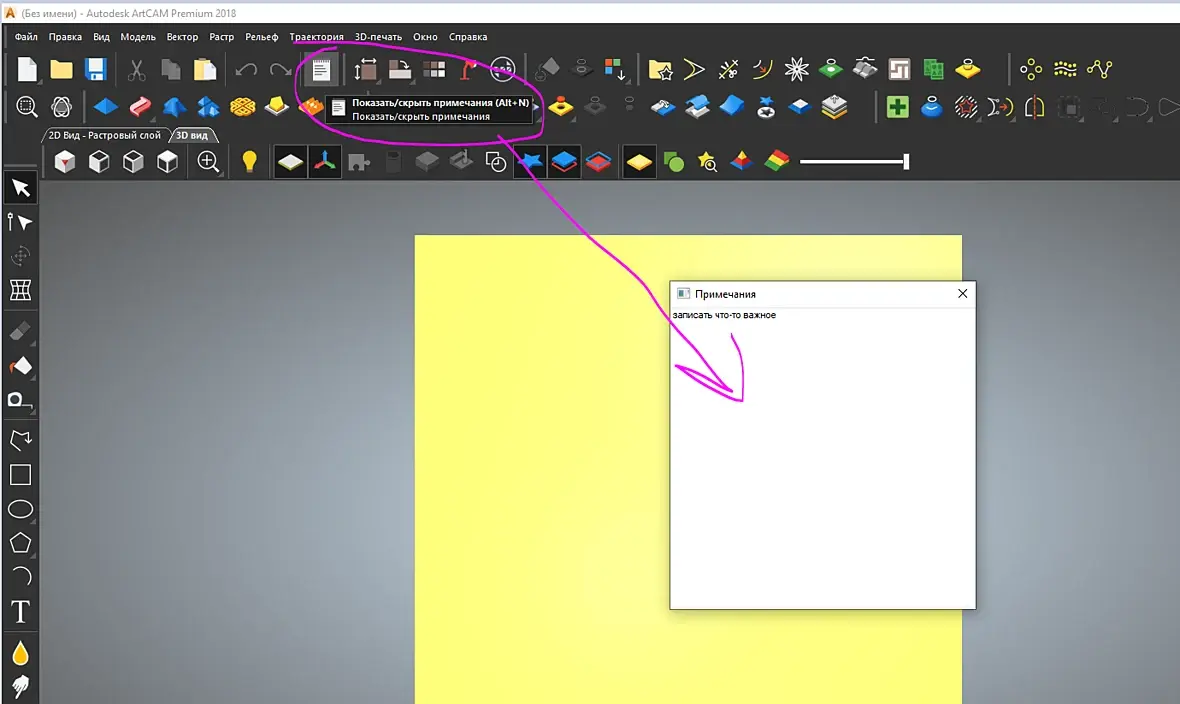1180x704 pixels.
Task: Activate the node editing tool
Action: (x=20, y=222)
